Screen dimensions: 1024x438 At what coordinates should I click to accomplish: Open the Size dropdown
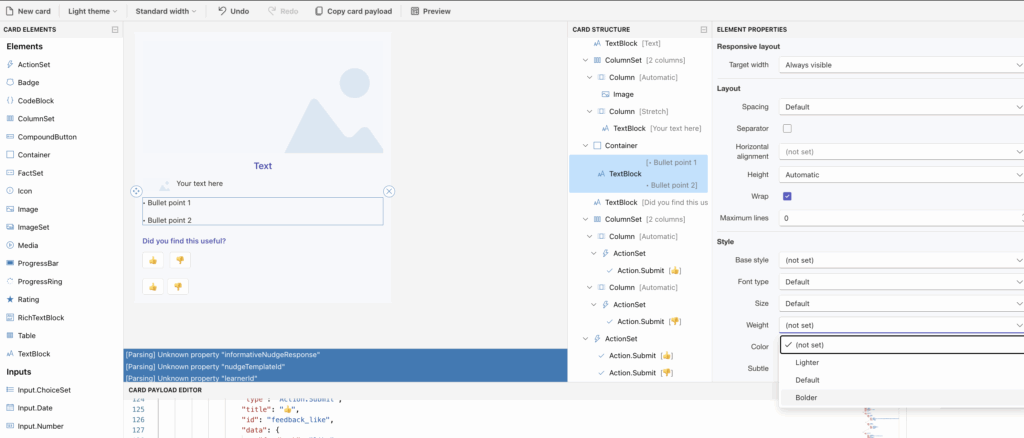[901, 304]
